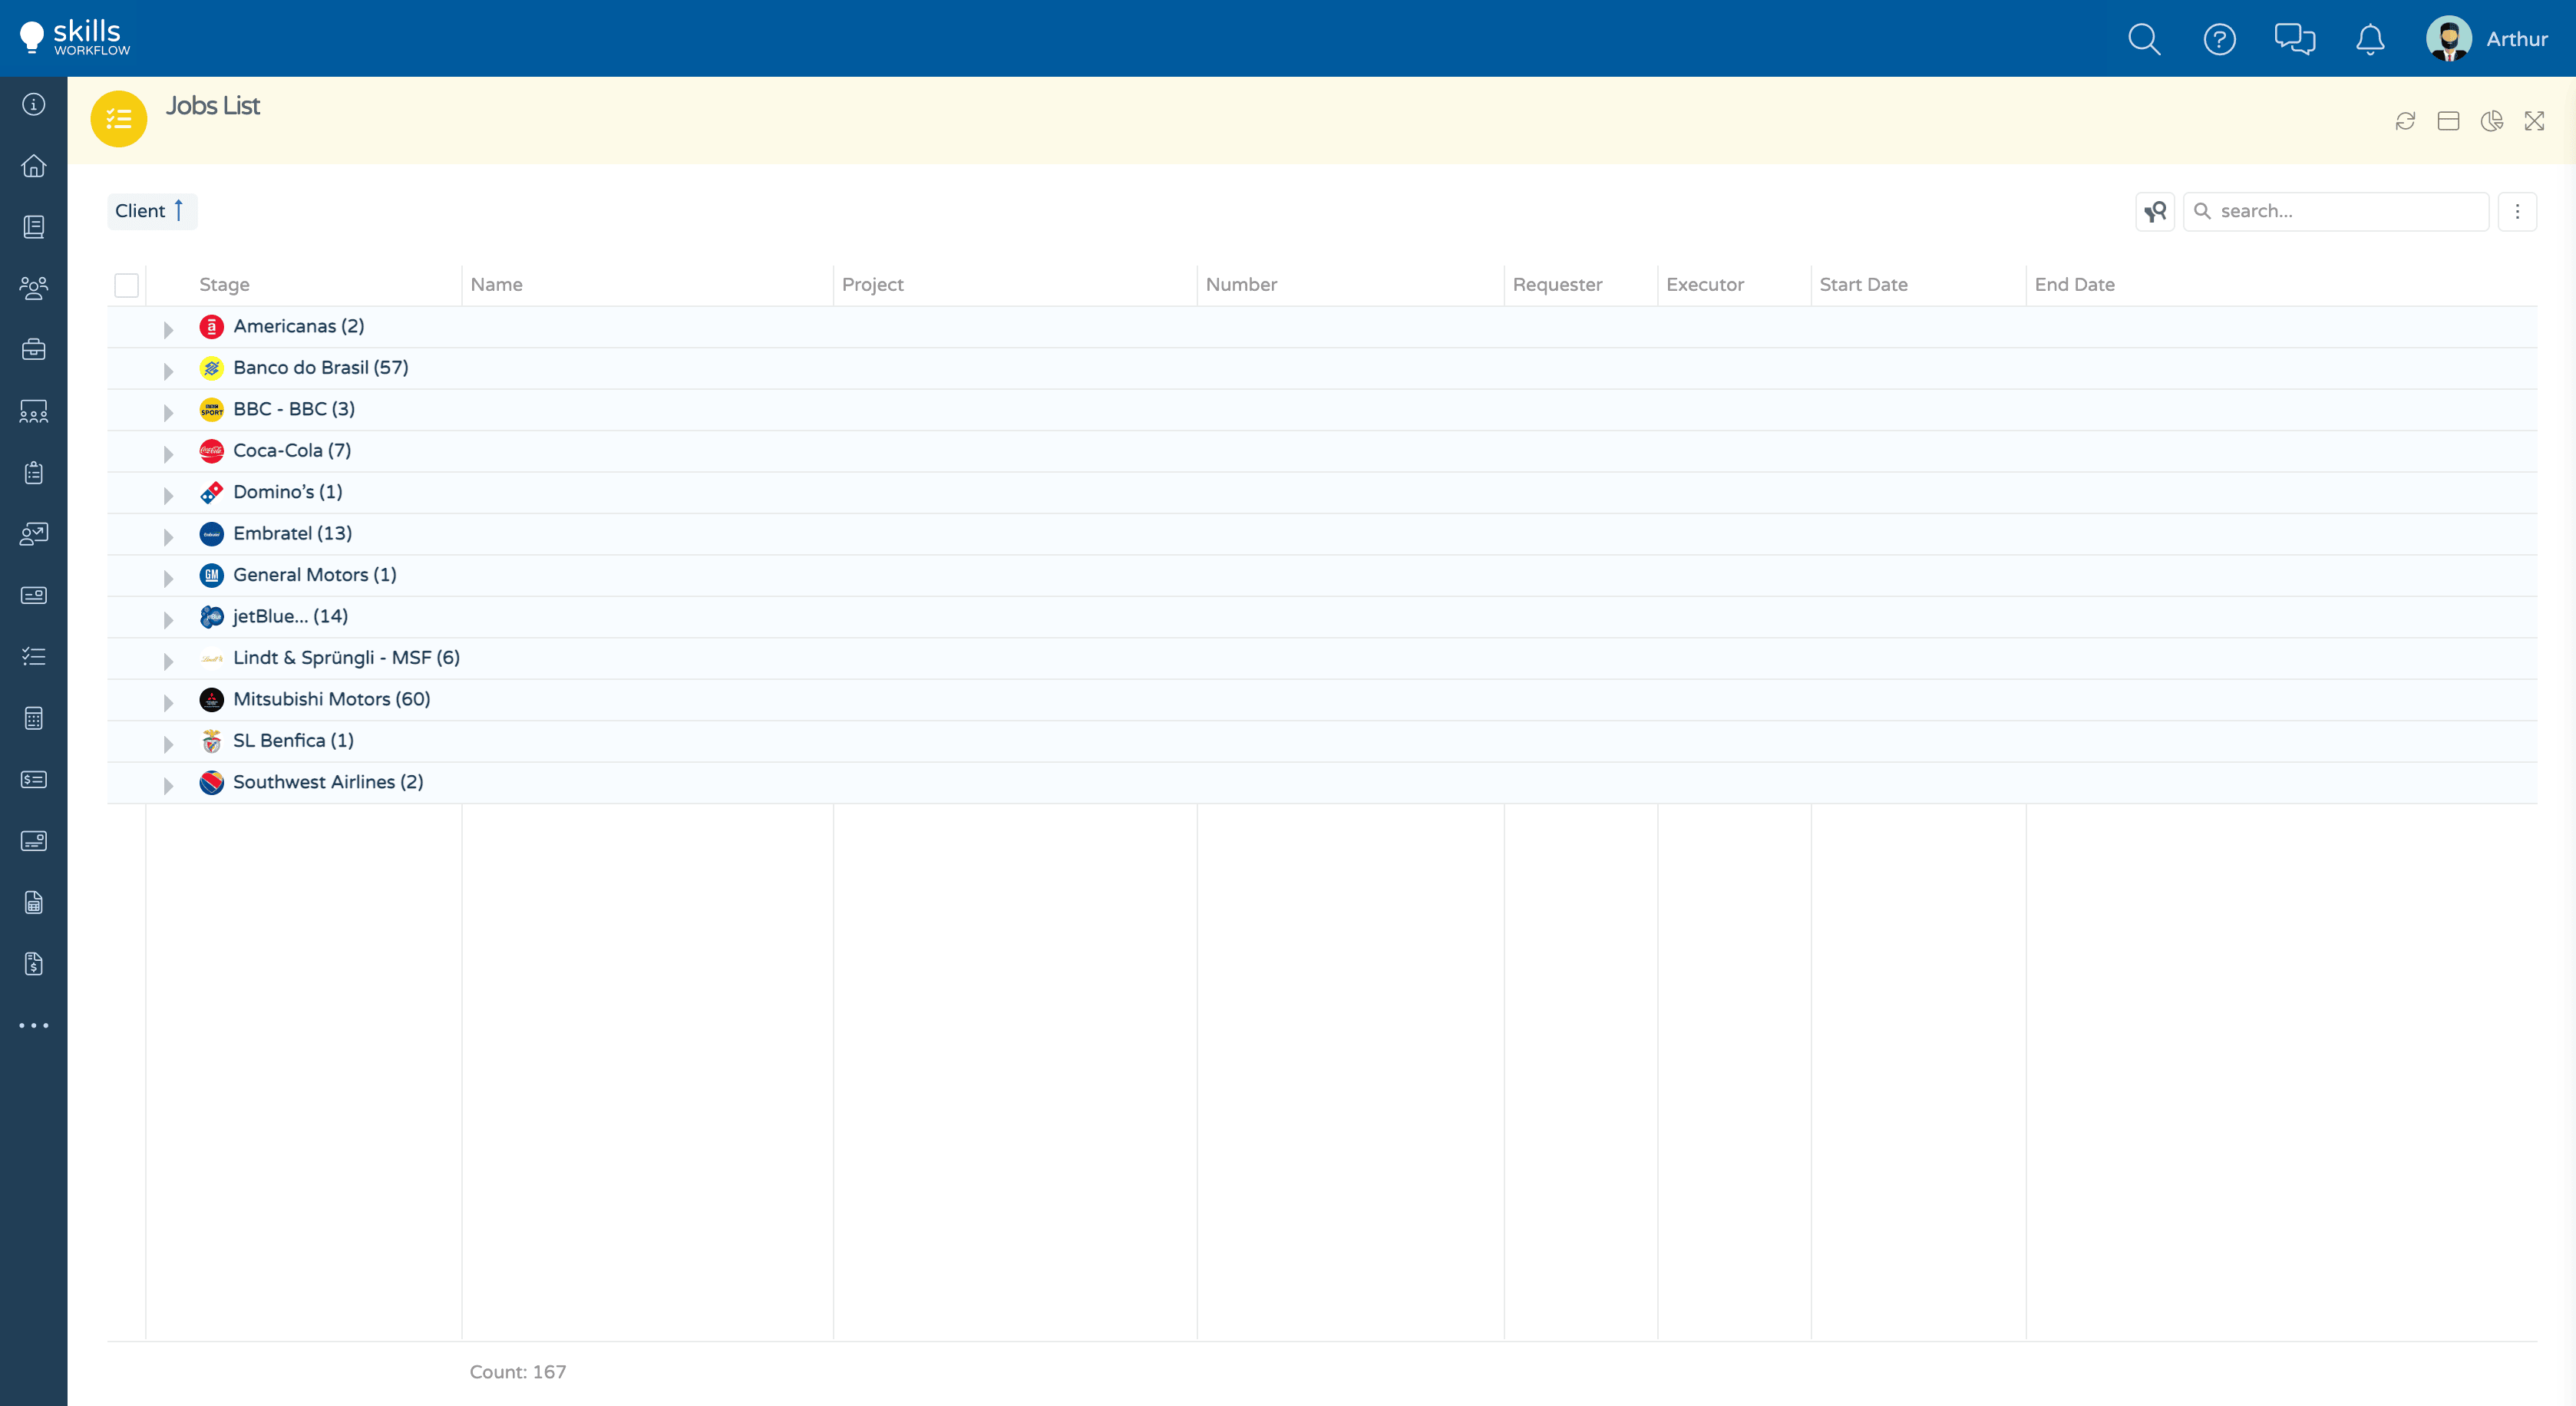
Task: Open the person chart sidebar icon
Action: 34,534
